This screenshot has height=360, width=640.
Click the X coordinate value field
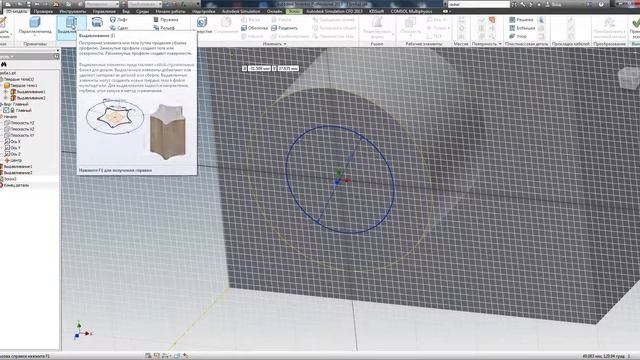[259, 68]
